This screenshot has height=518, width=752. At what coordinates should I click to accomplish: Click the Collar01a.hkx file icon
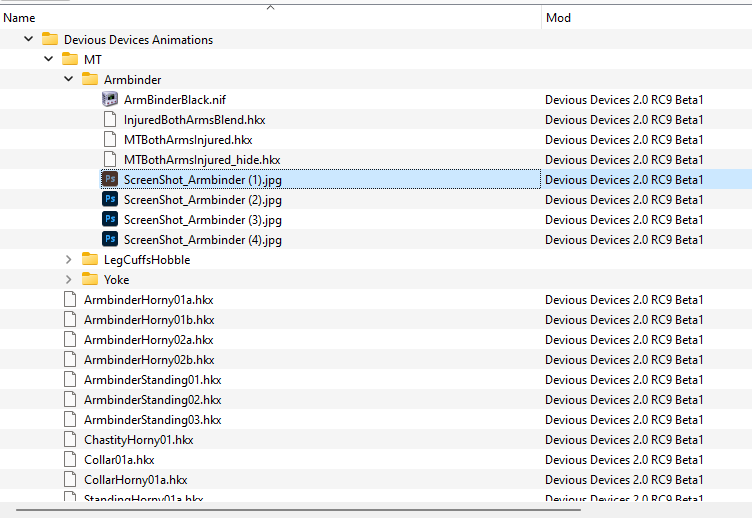(70, 459)
